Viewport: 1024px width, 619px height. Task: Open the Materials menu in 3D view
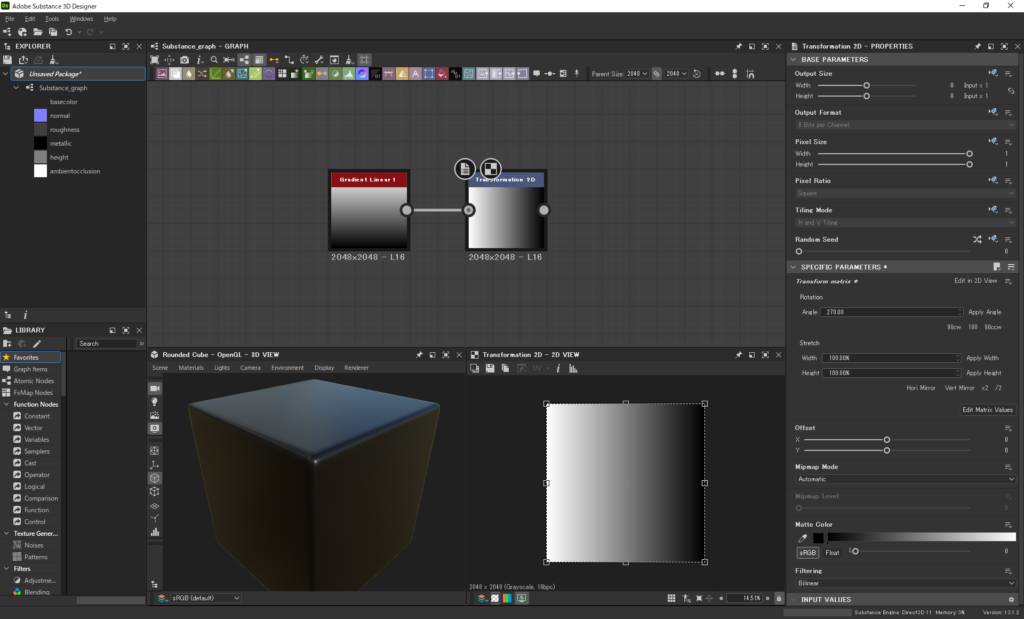point(191,368)
